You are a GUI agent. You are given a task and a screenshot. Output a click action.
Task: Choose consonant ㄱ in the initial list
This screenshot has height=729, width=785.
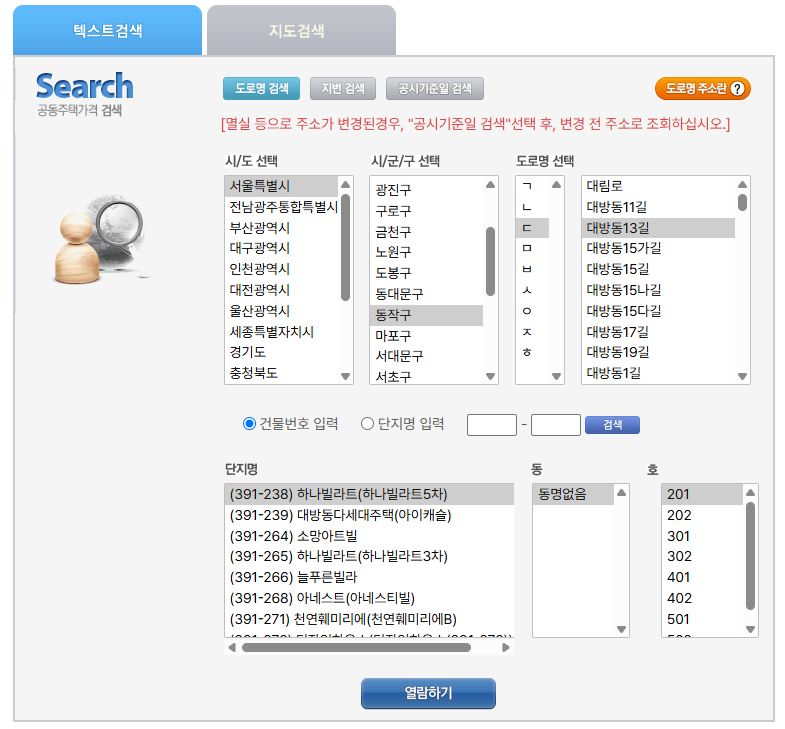(532, 186)
